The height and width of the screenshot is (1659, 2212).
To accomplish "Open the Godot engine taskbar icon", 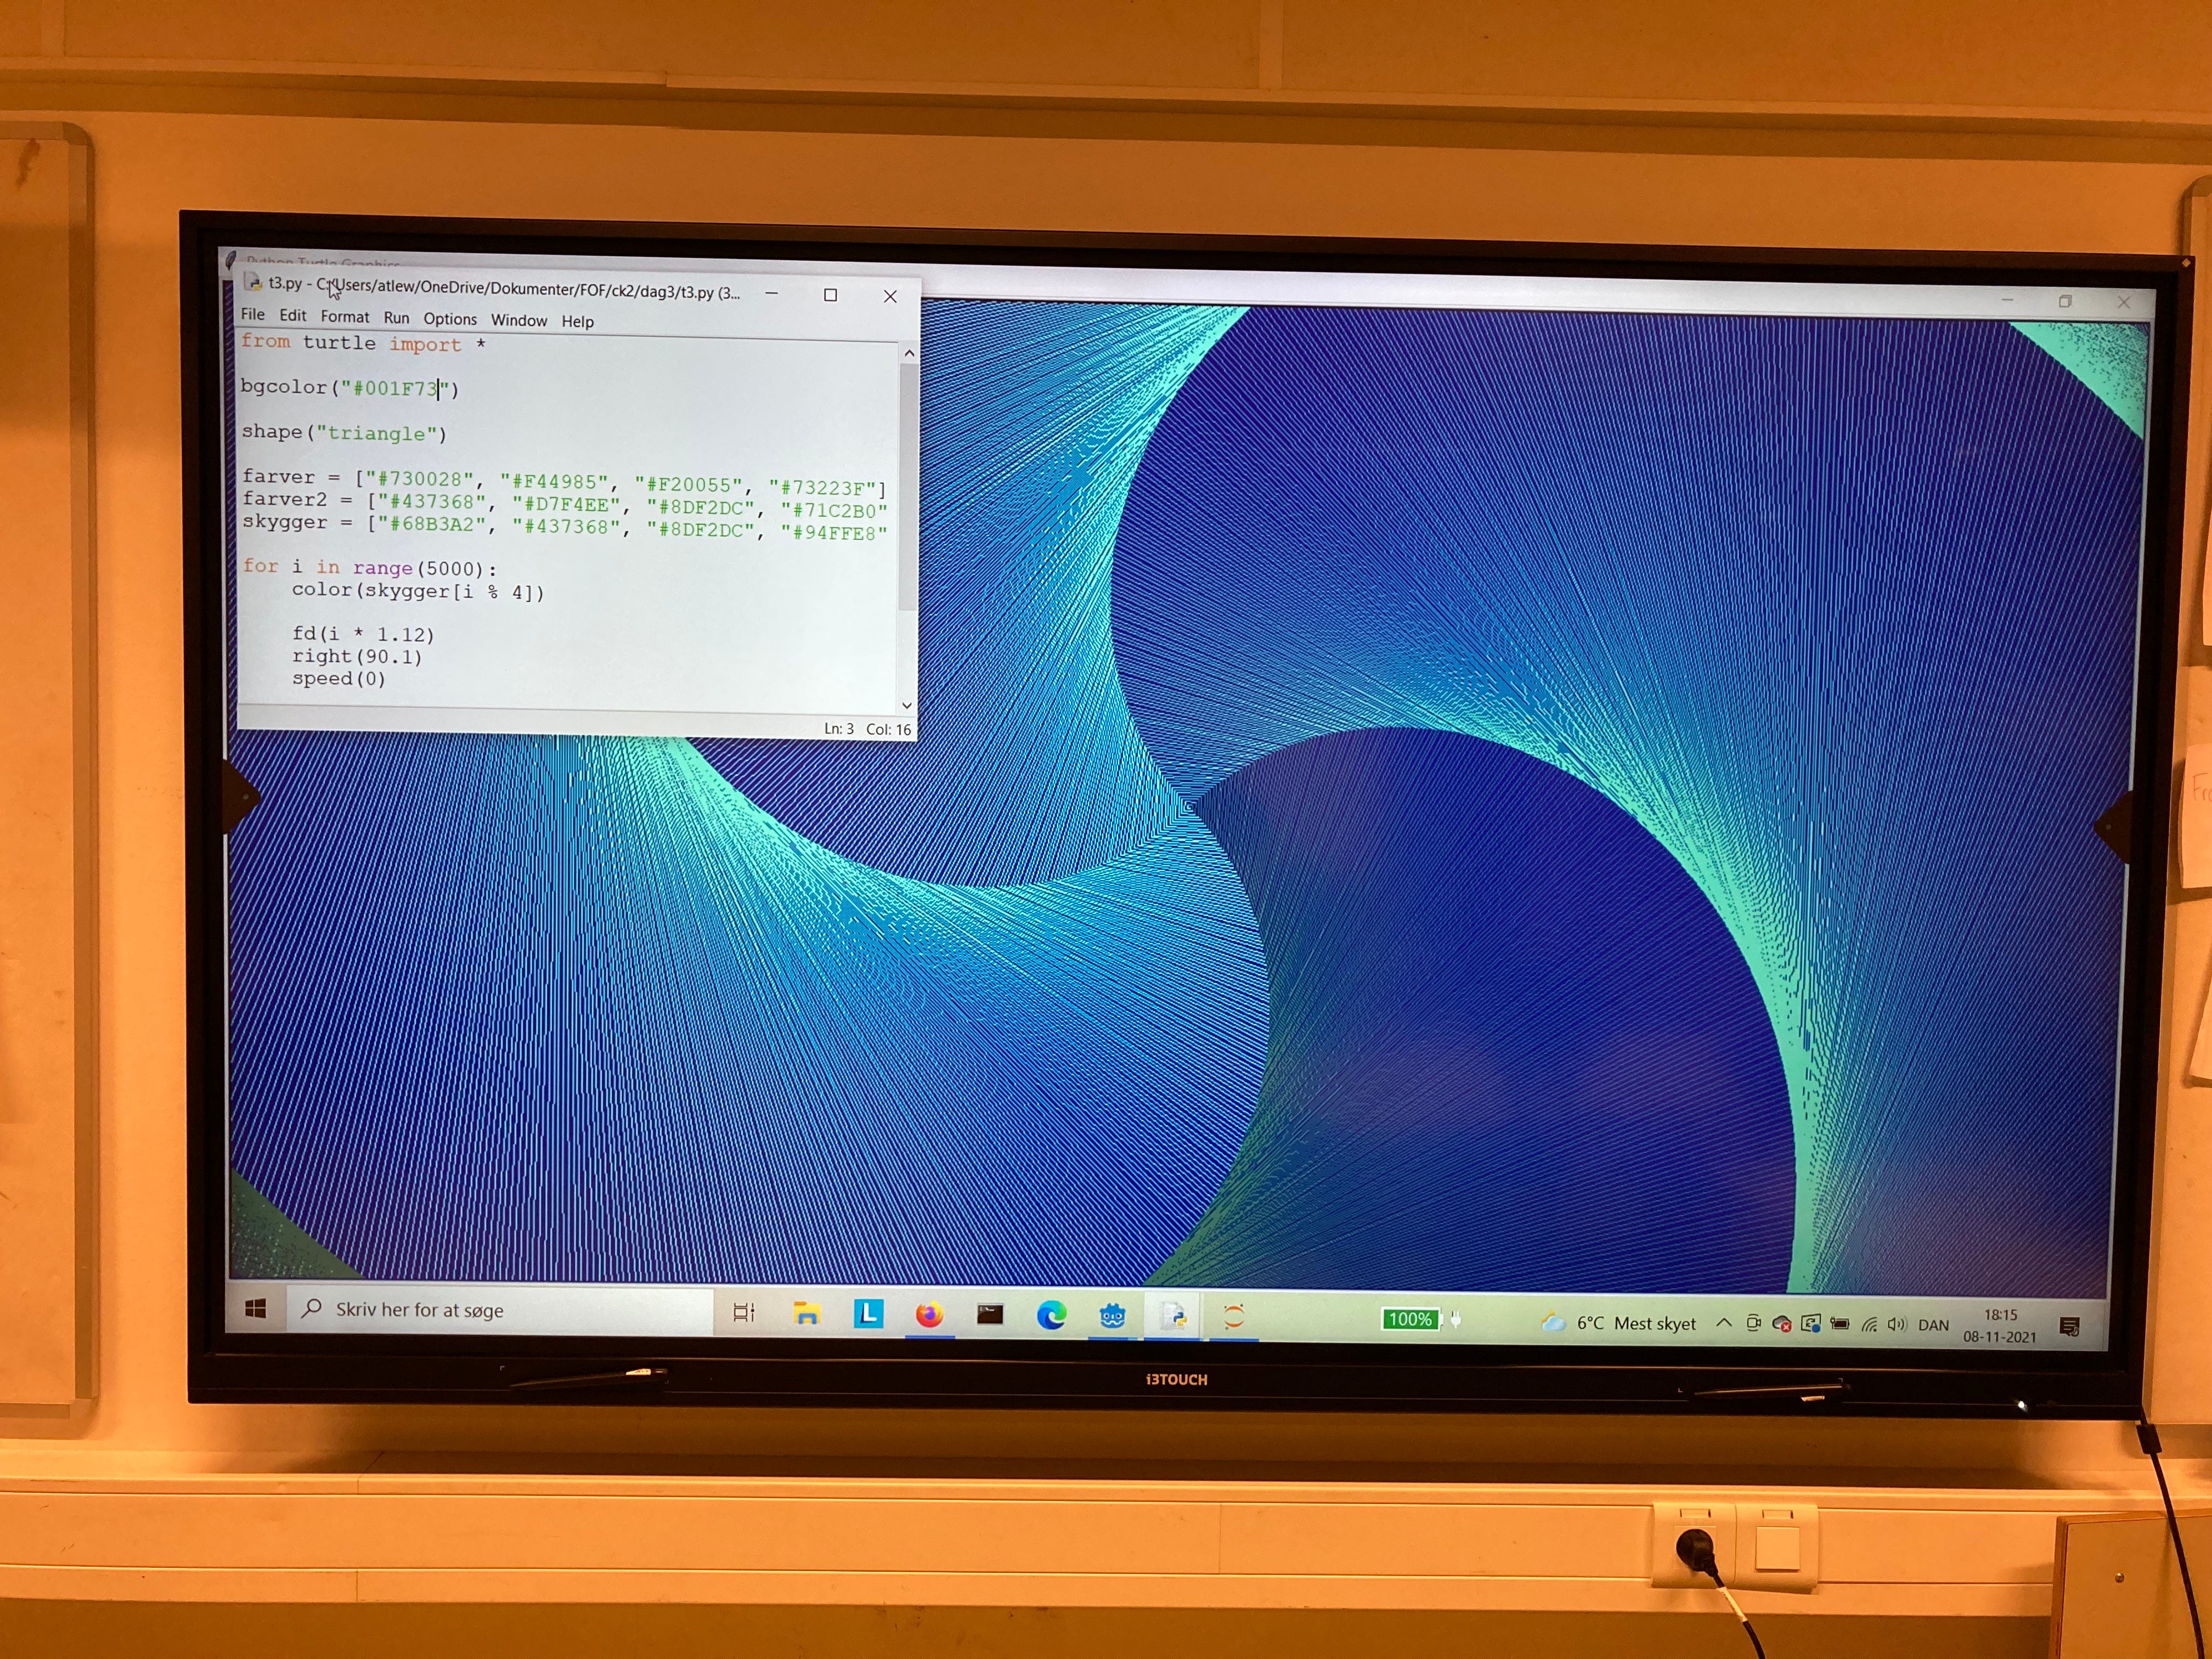I will (x=1112, y=1317).
